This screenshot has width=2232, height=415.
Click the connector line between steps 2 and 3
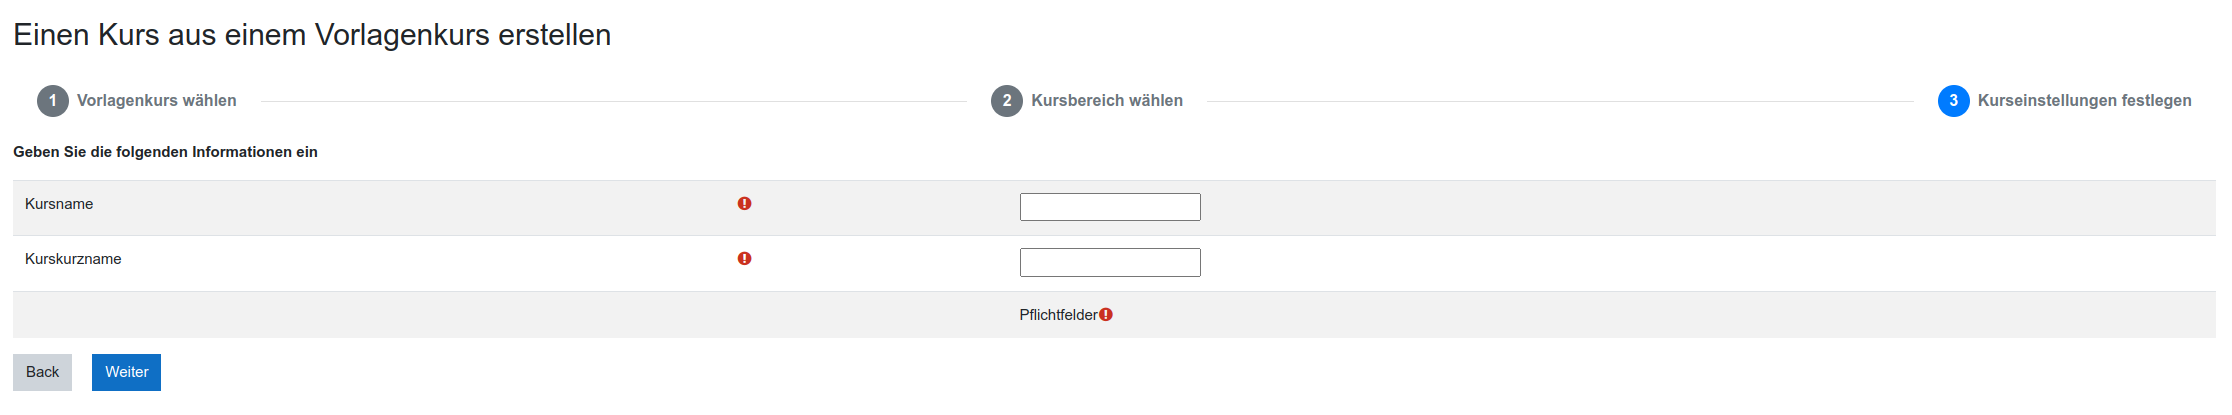[x=1560, y=101]
